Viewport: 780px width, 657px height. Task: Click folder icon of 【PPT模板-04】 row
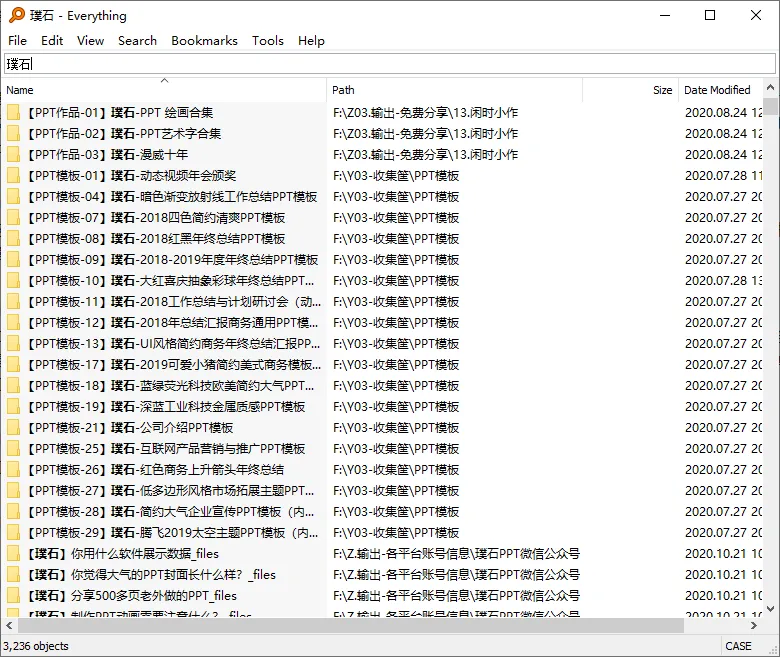click(13, 196)
